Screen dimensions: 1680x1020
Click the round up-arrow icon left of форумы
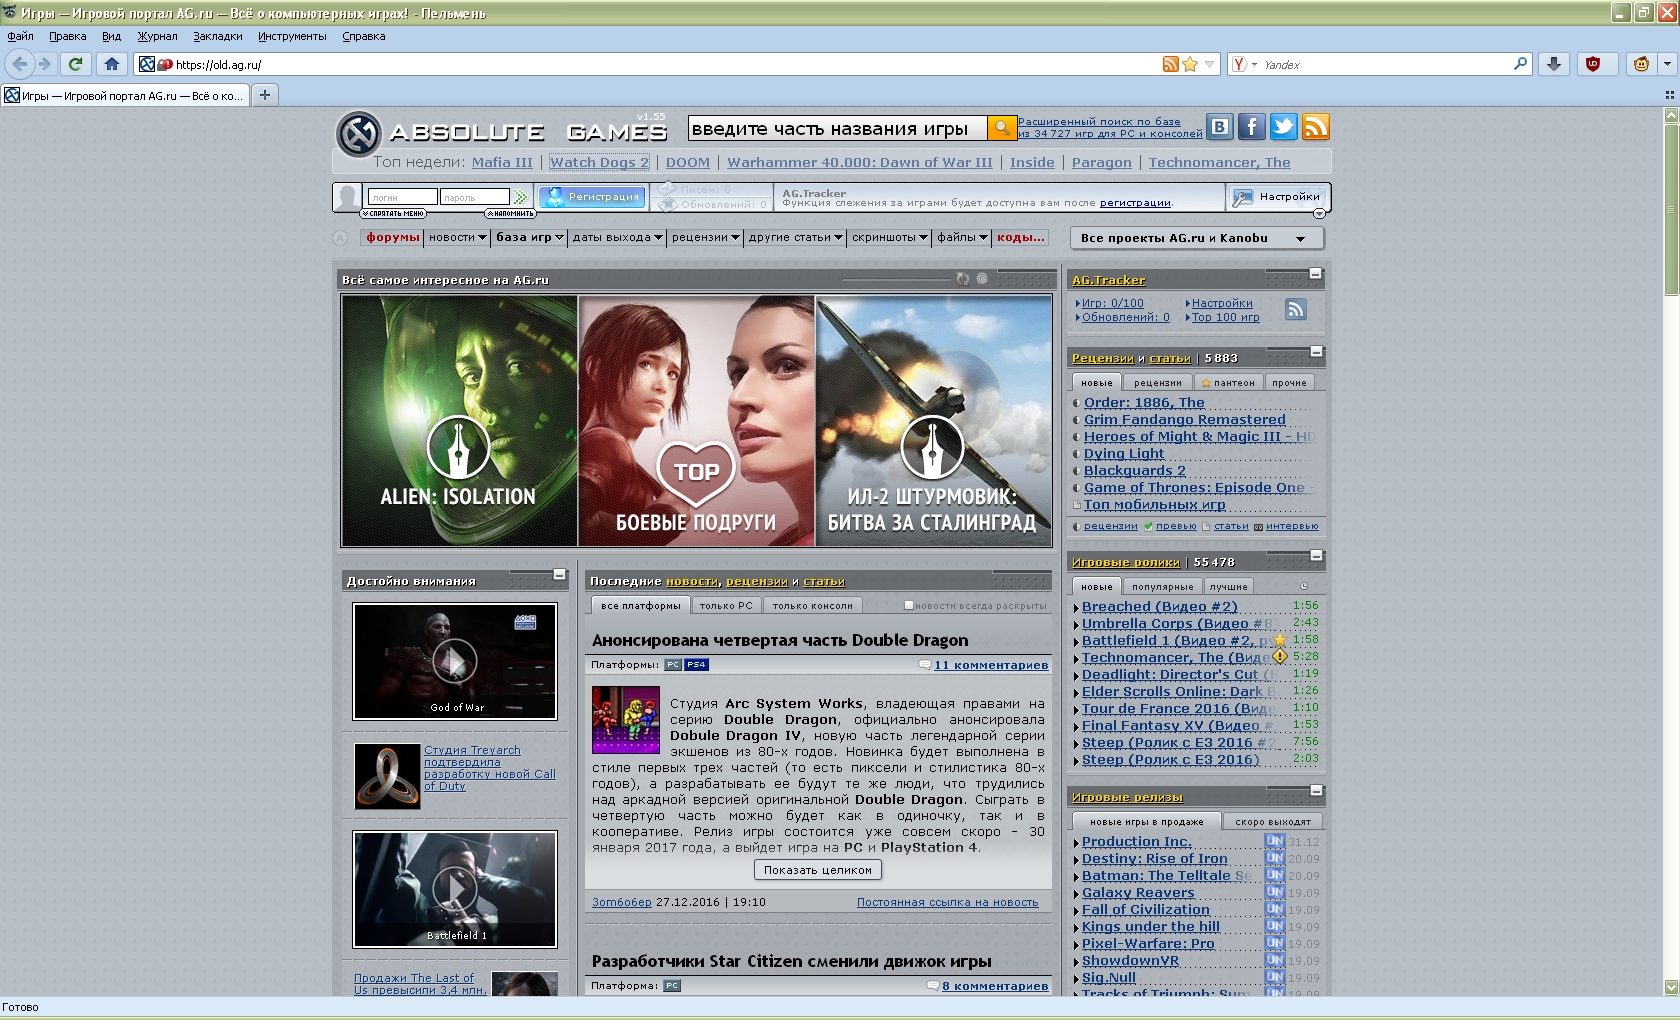click(340, 238)
